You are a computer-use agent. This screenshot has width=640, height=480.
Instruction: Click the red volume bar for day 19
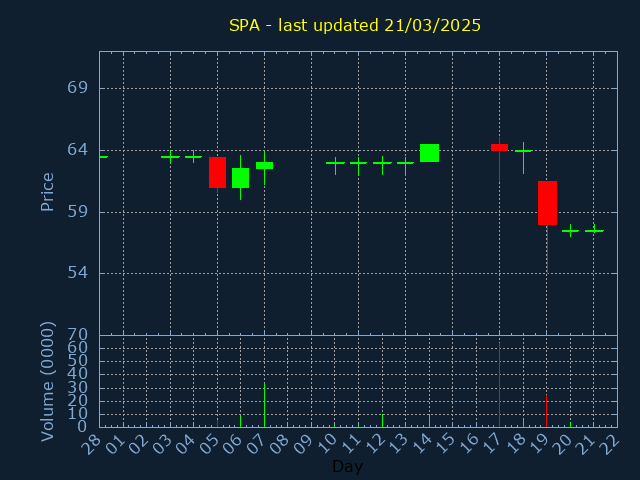[x=547, y=411]
